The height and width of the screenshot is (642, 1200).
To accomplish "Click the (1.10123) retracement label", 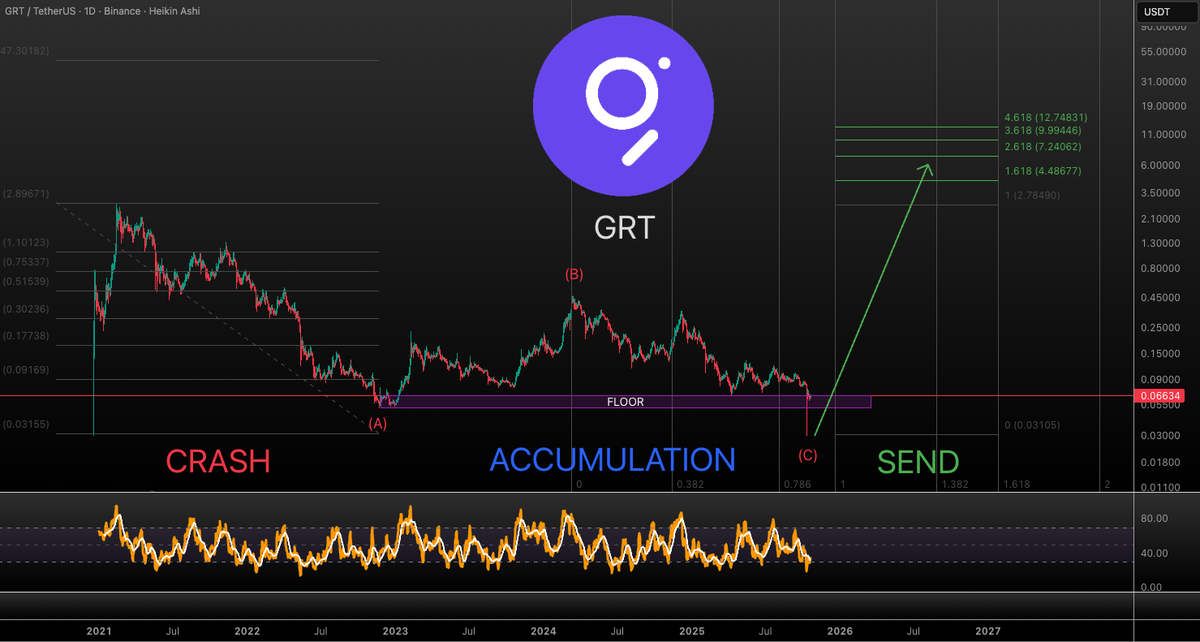I will pyautogui.click(x=24, y=242).
